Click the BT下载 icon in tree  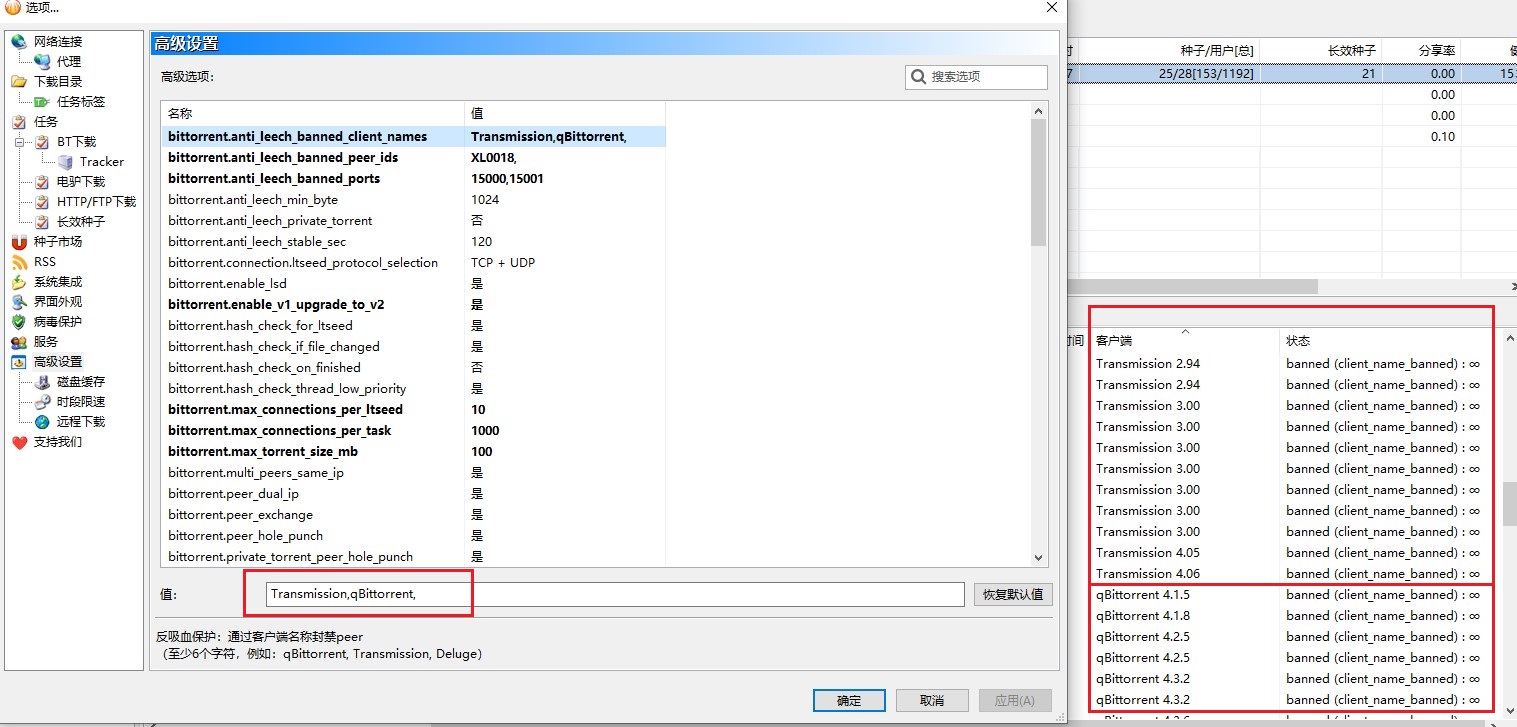(41, 141)
